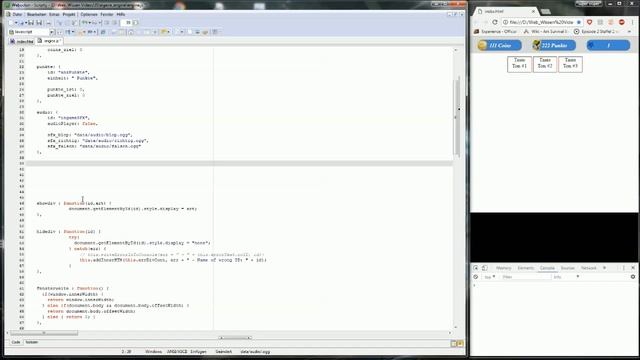Open a new browser tab

tap(546, 11)
